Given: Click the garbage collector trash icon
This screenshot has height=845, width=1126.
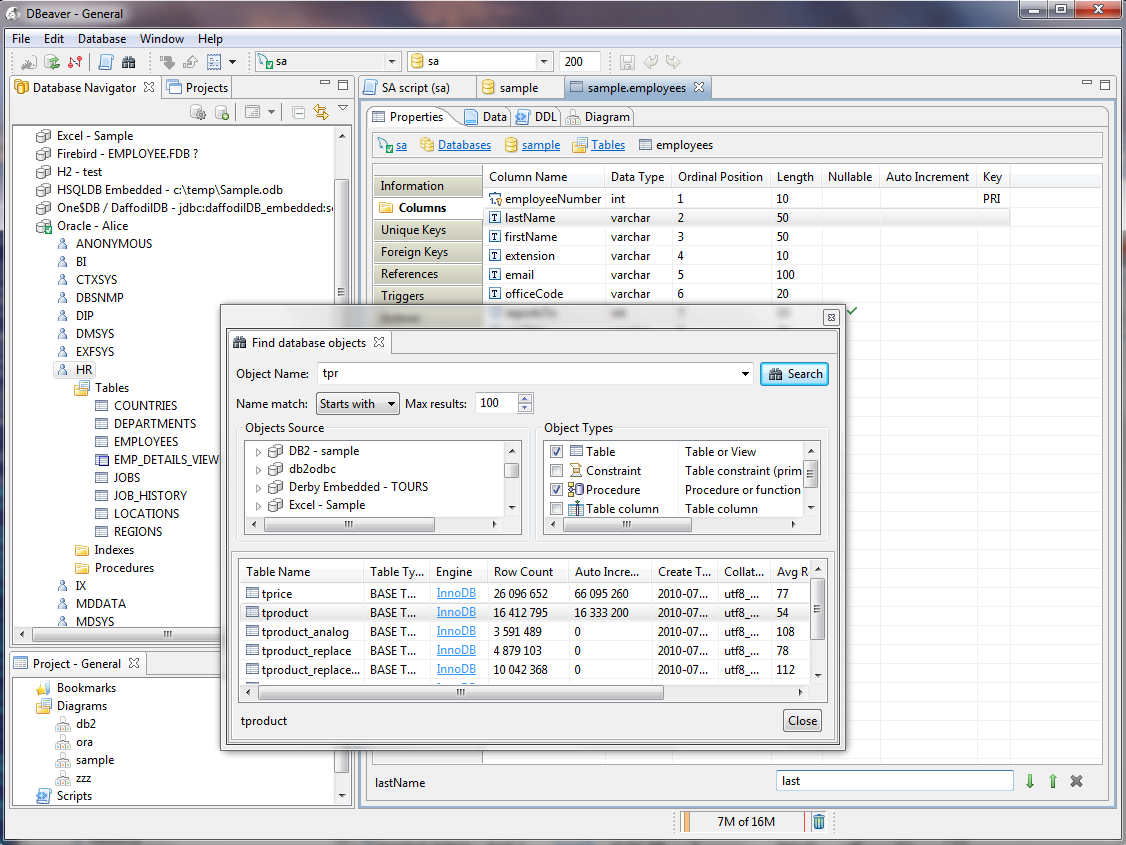Looking at the screenshot, I should (818, 821).
